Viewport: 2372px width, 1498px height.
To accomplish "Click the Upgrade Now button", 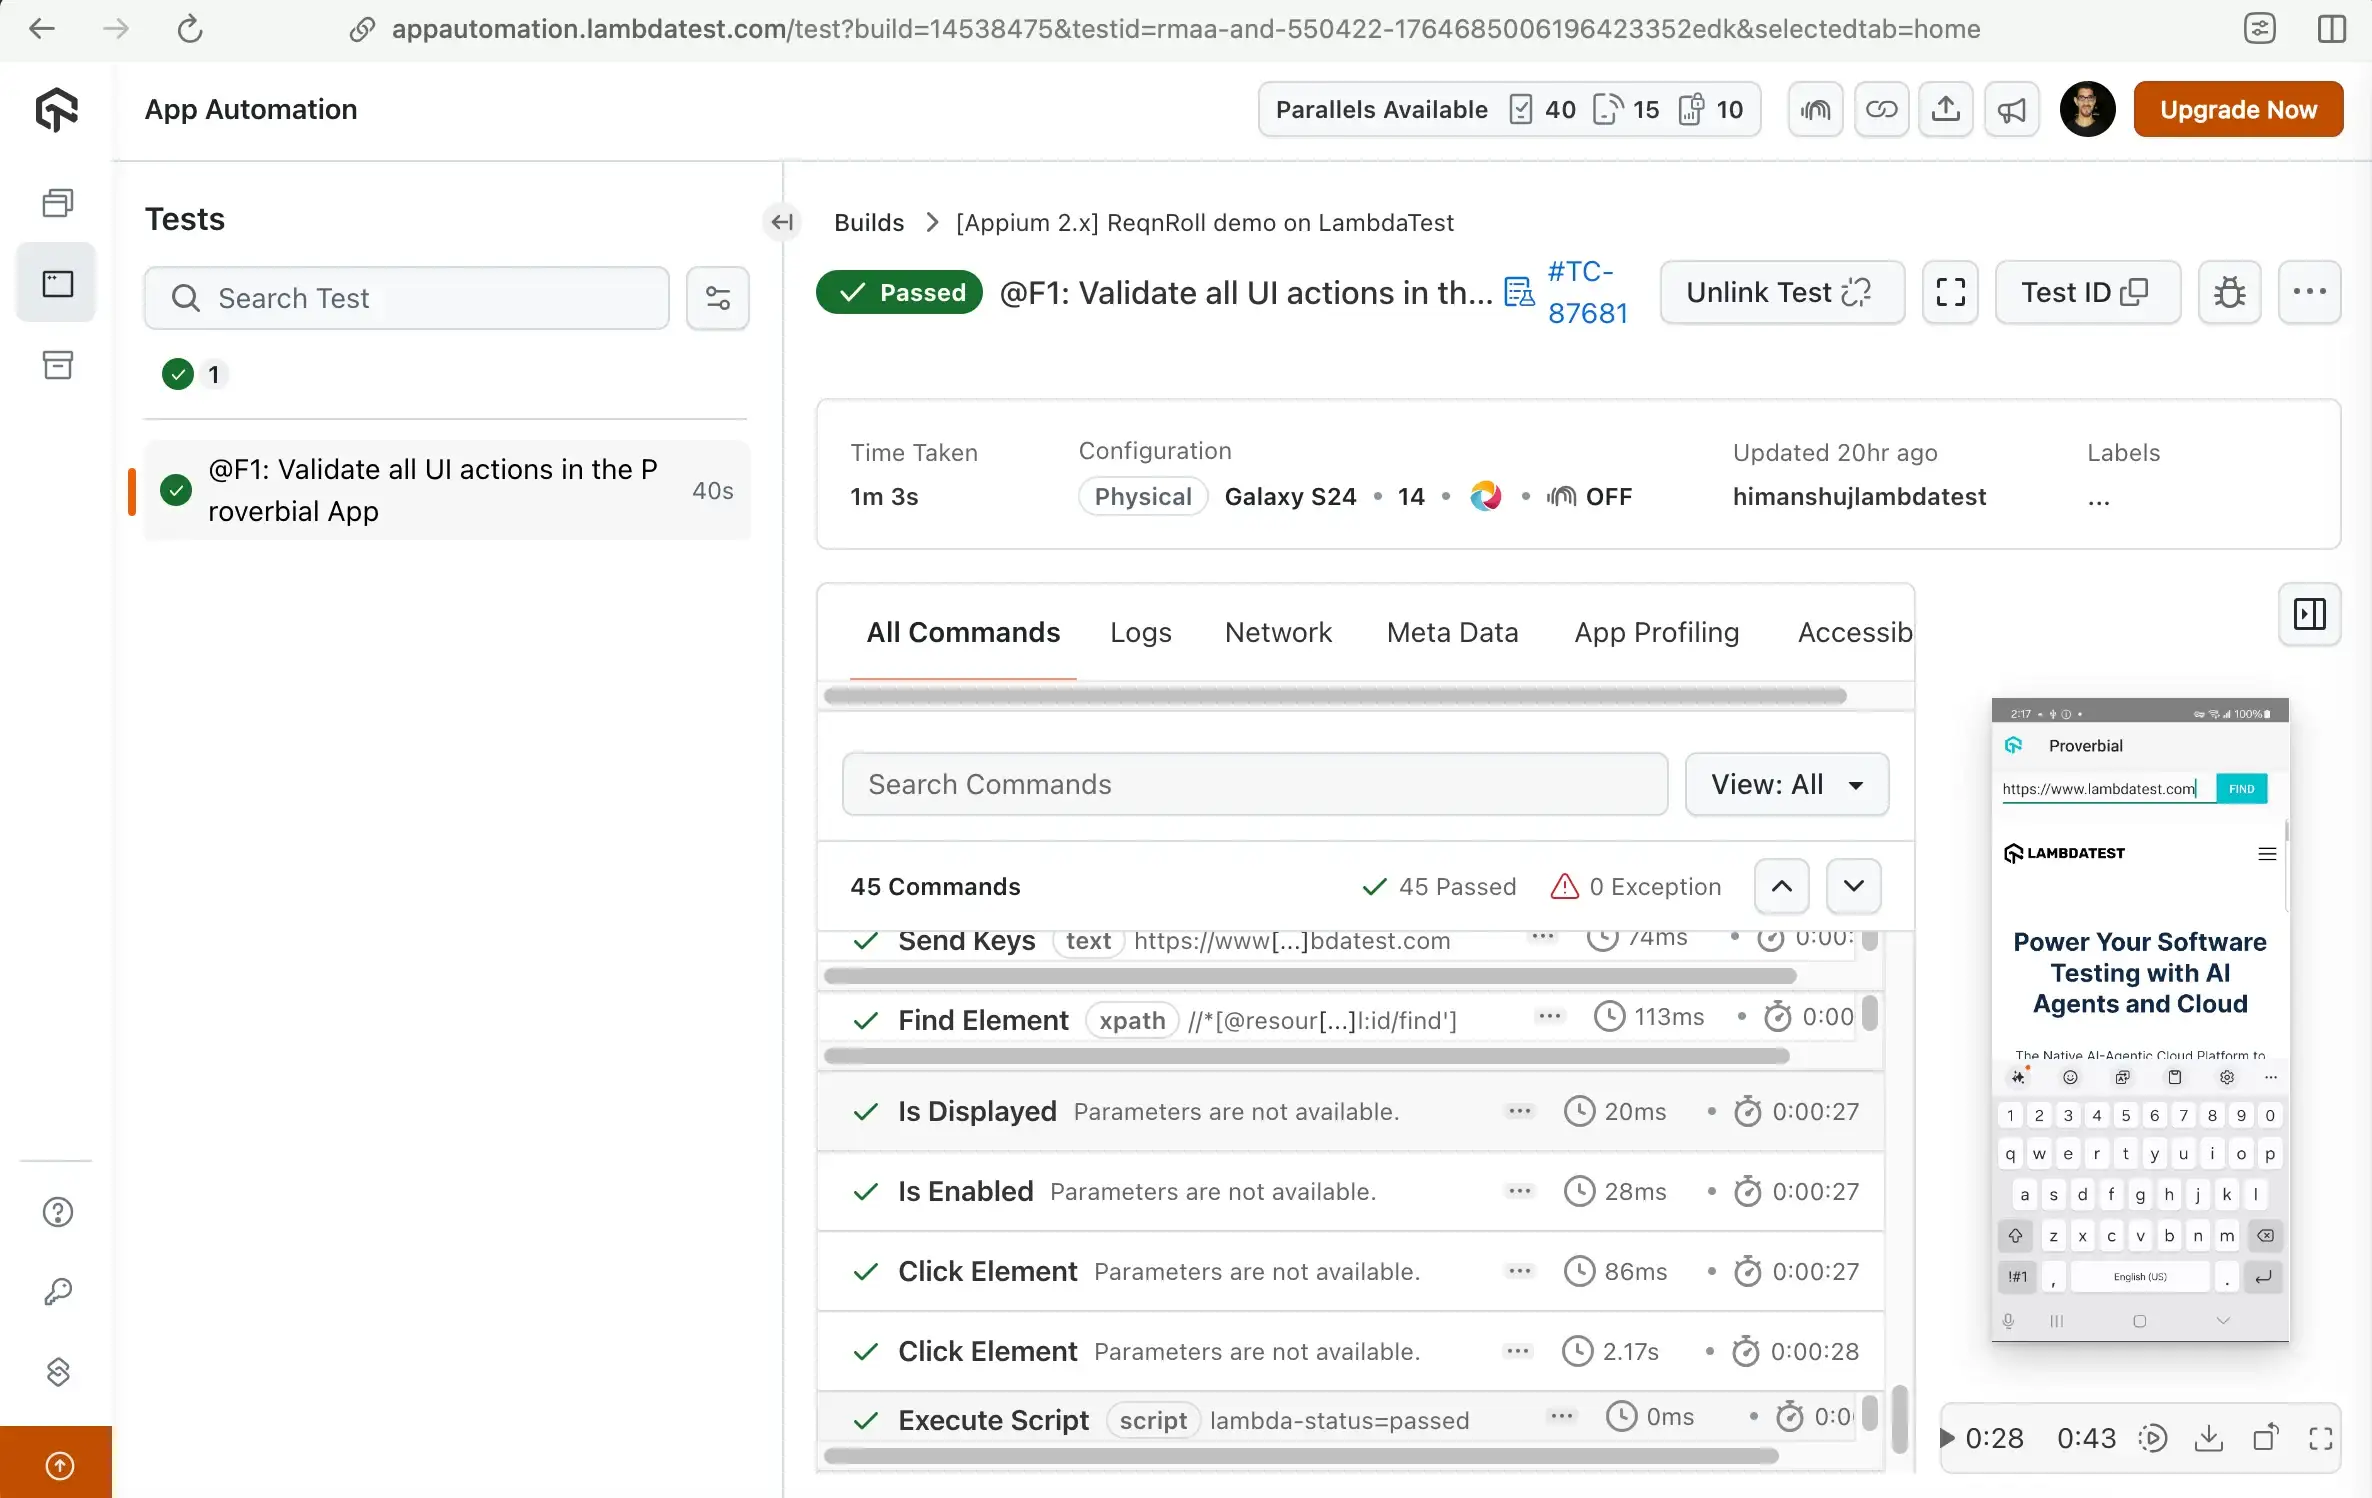I will (2238, 109).
